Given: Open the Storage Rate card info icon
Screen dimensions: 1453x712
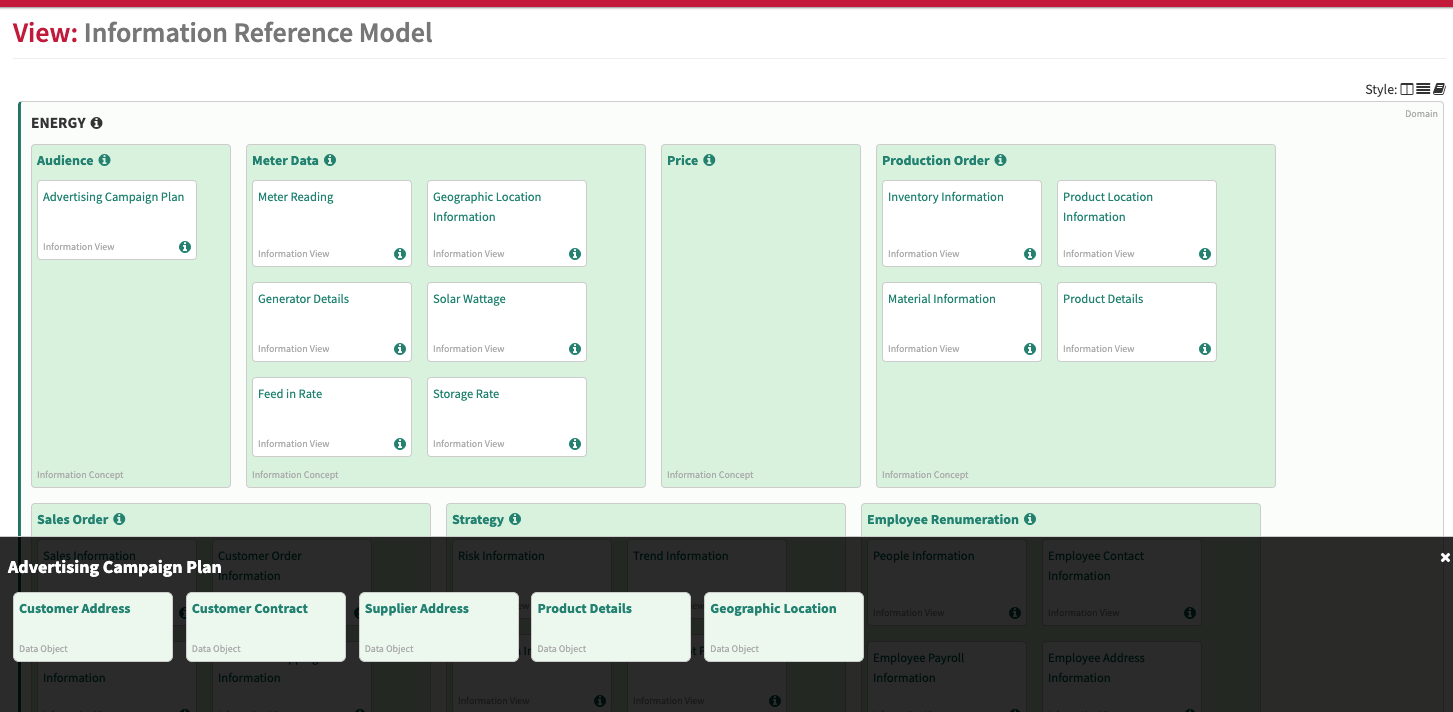Looking at the screenshot, I should (575, 444).
